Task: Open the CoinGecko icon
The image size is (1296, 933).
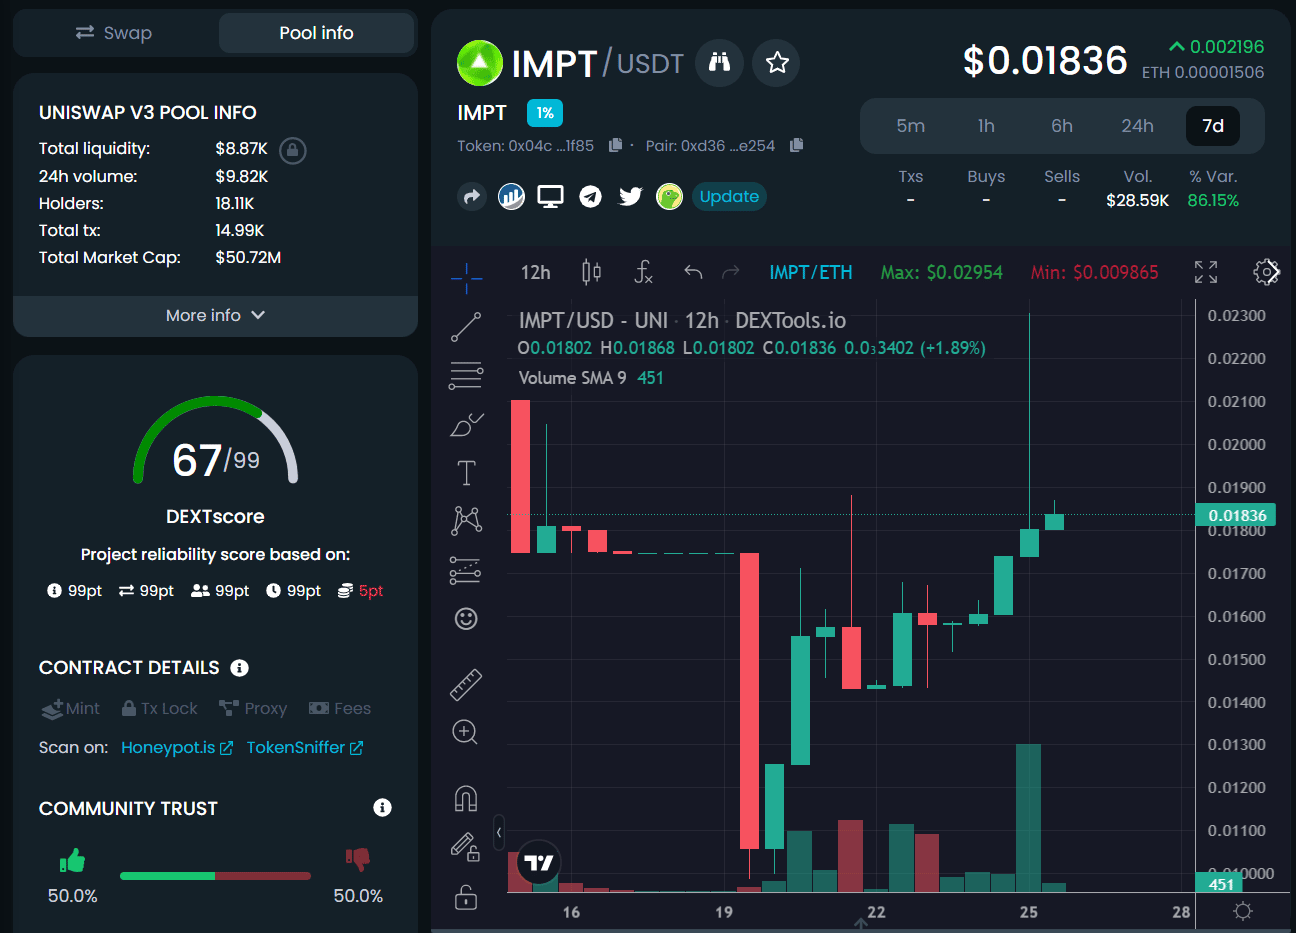Action: point(669,196)
